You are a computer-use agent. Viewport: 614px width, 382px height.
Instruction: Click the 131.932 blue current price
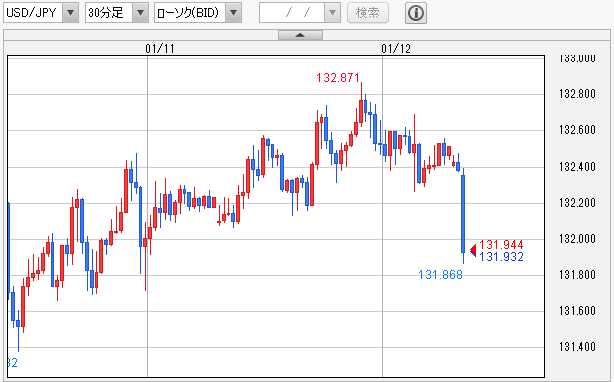tap(501, 257)
